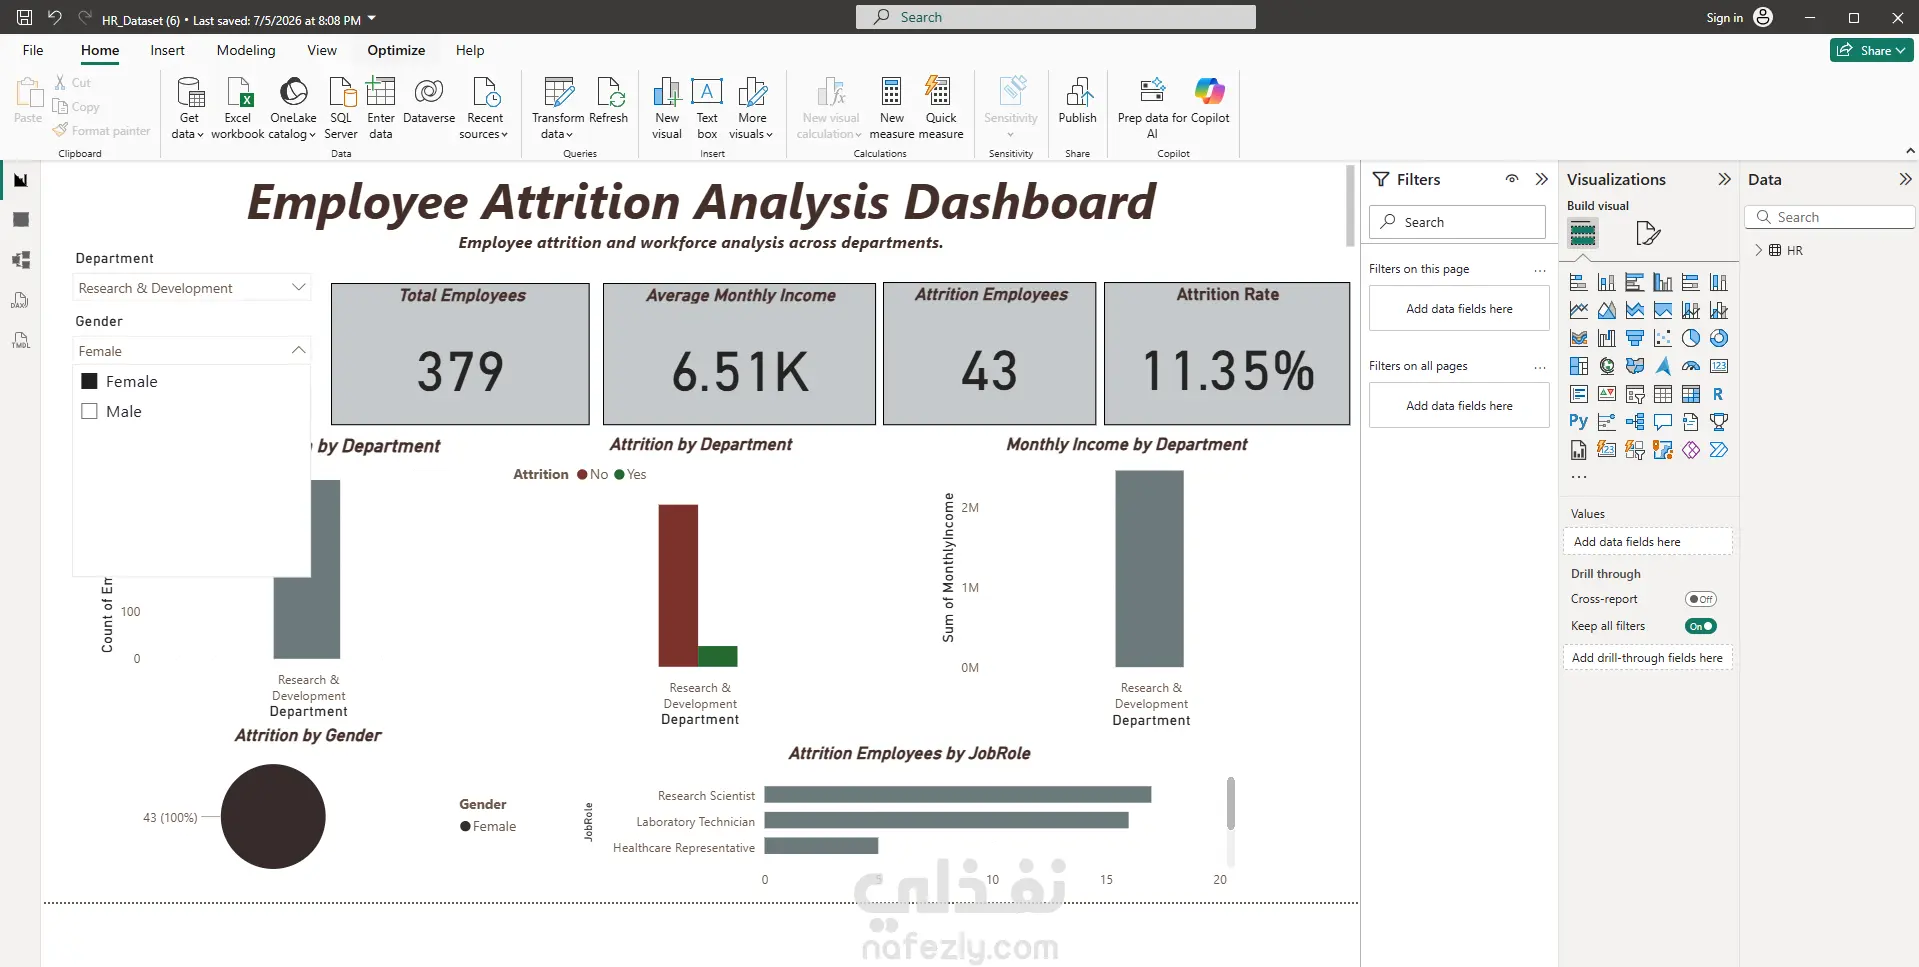
Task: Select the Funnel visual type
Action: coord(1635,338)
